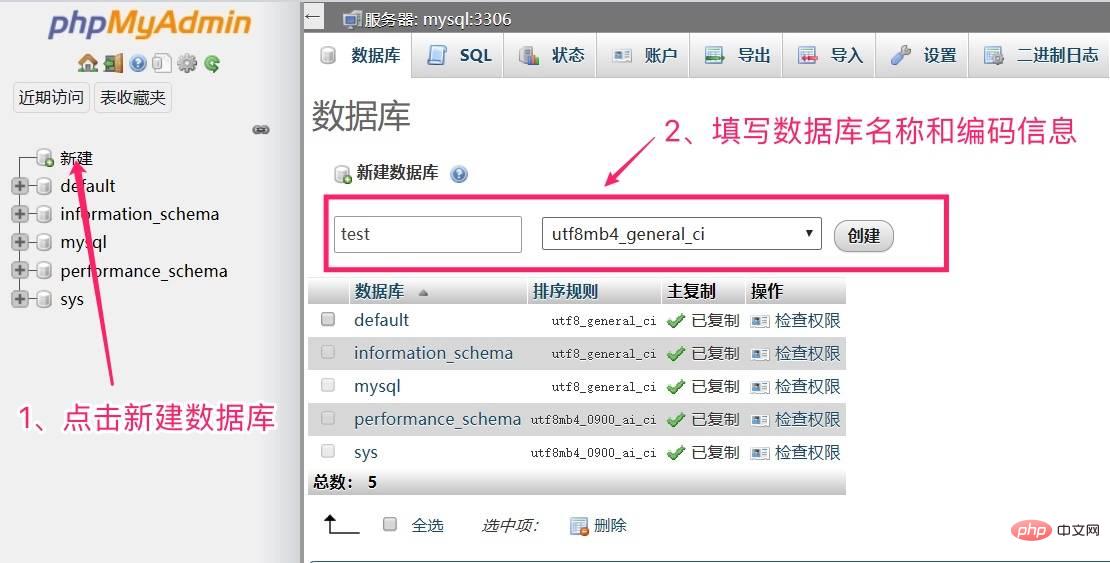Expand the performance_schema tree node
Viewport: 1110px width, 563px height.
coord(20,271)
